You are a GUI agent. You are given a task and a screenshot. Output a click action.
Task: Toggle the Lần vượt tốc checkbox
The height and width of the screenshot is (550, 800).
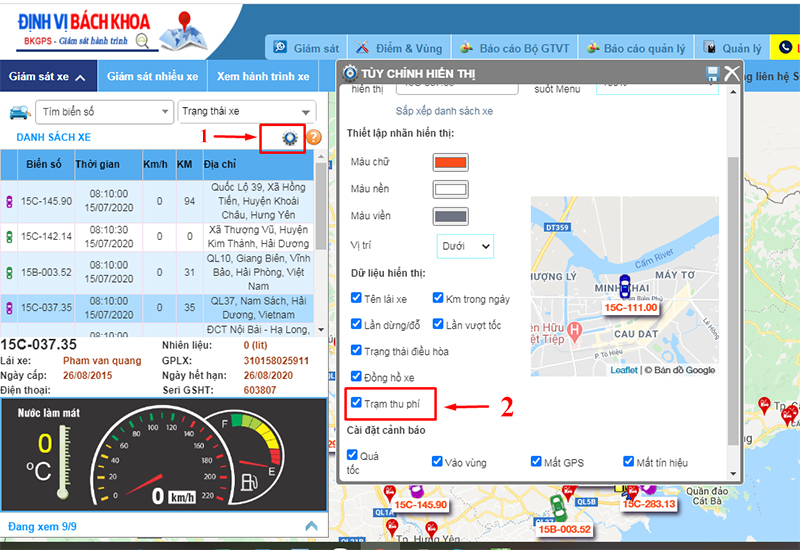(438, 323)
